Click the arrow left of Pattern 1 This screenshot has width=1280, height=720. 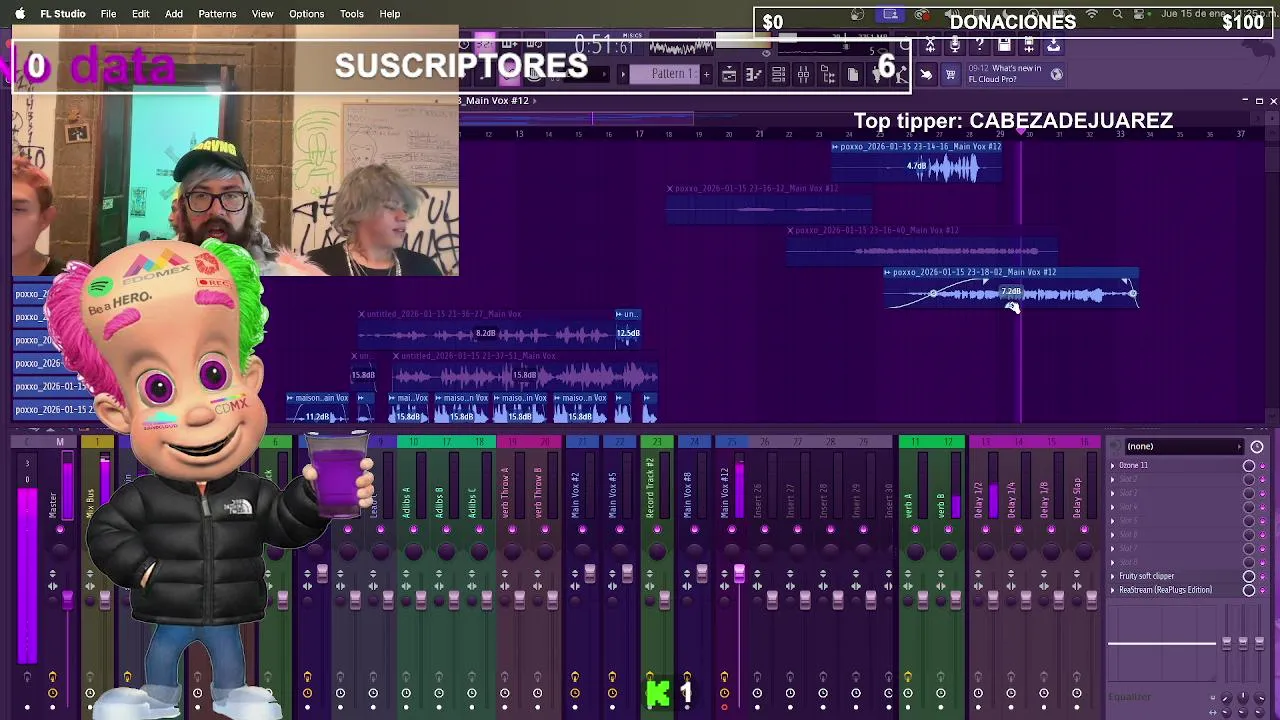click(623, 74)
